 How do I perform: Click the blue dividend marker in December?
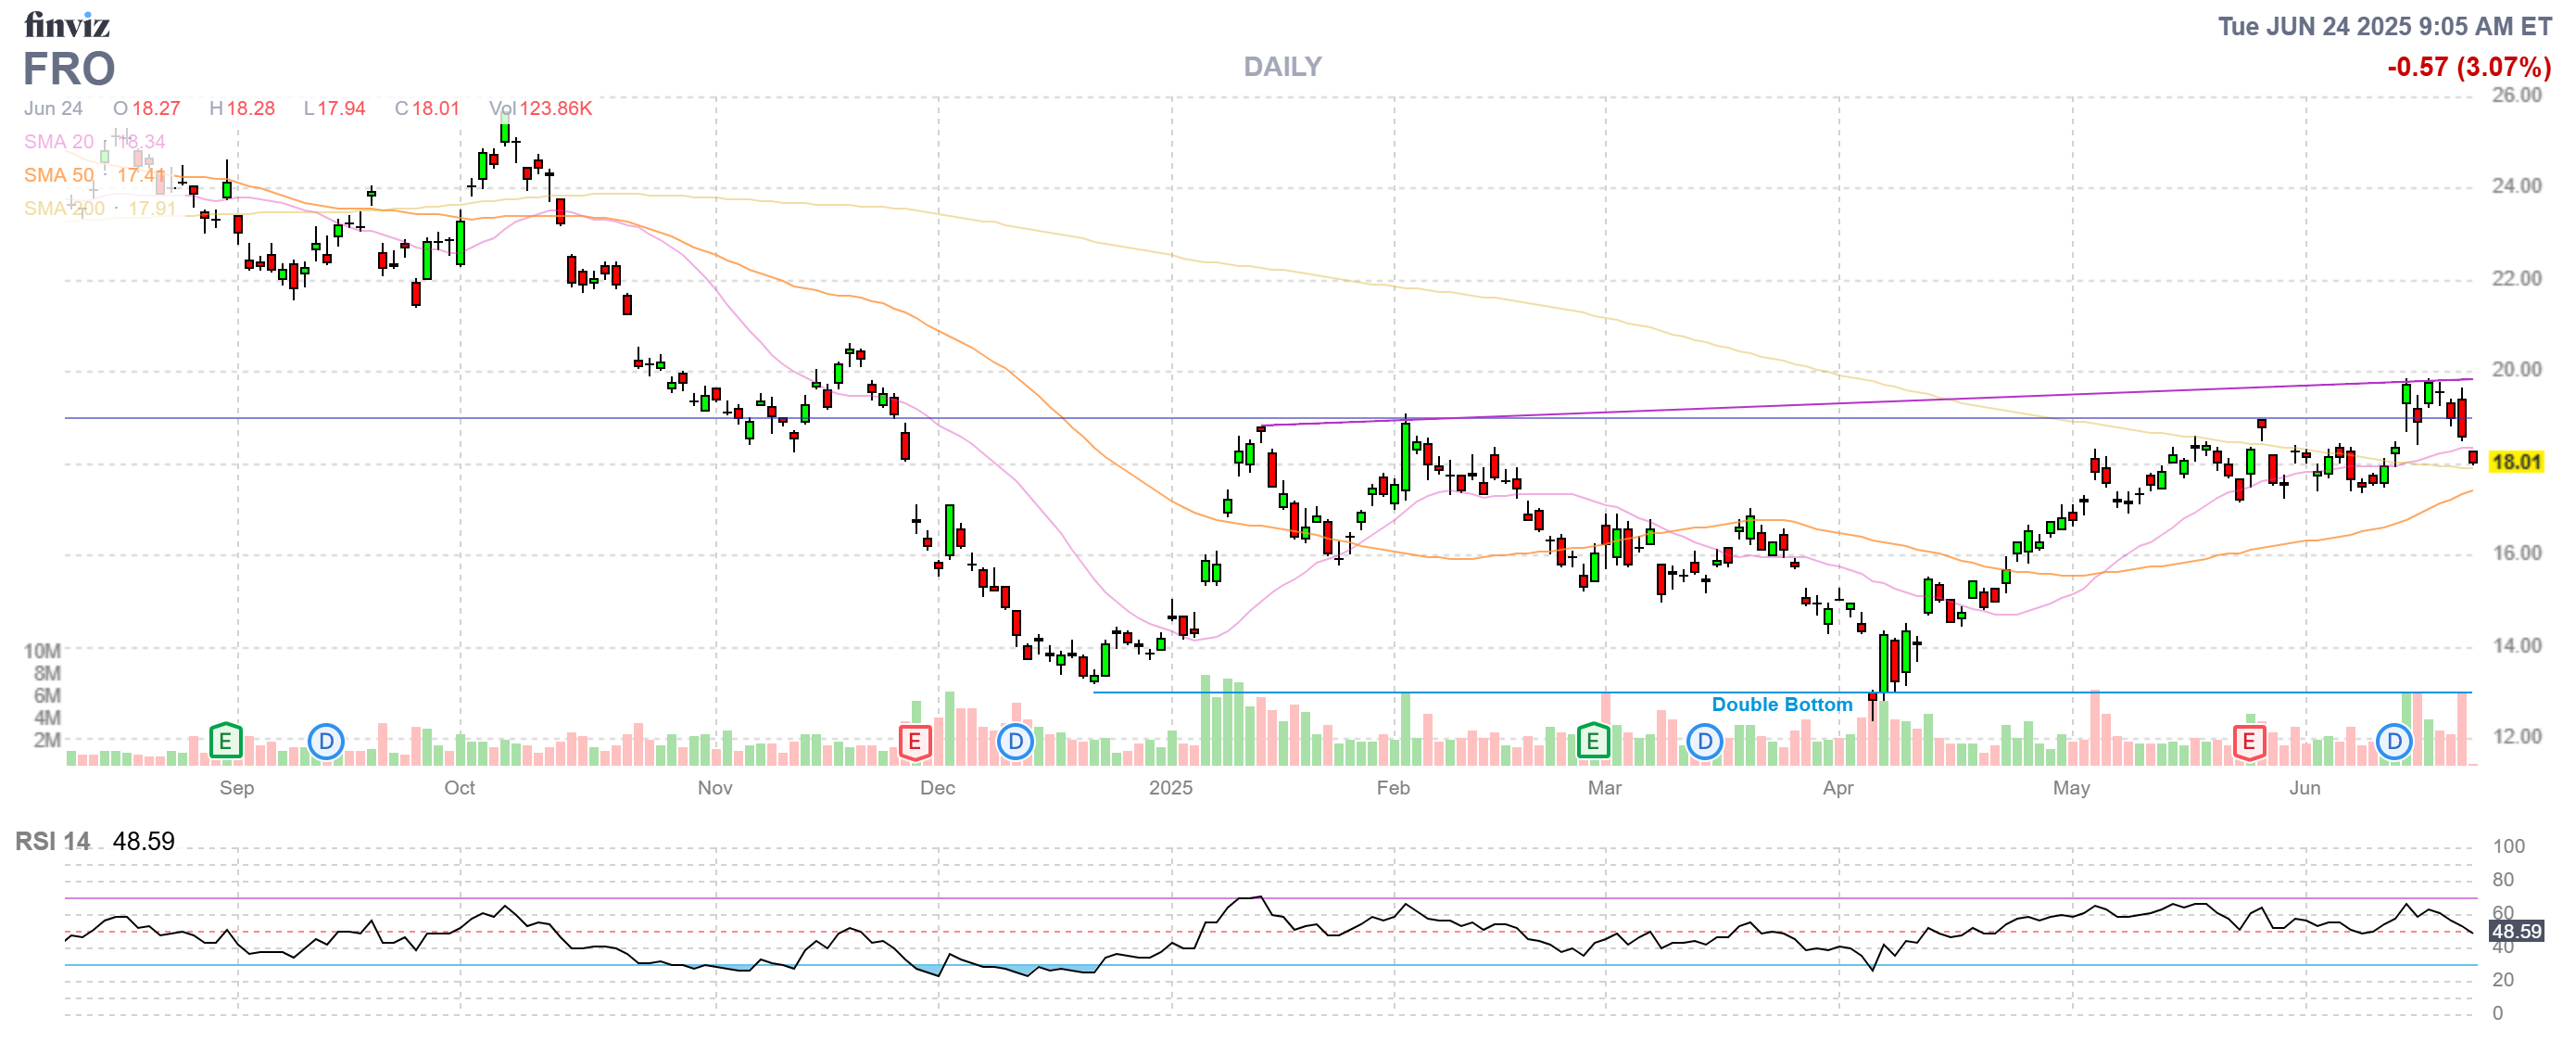(x=1015, y=742)
